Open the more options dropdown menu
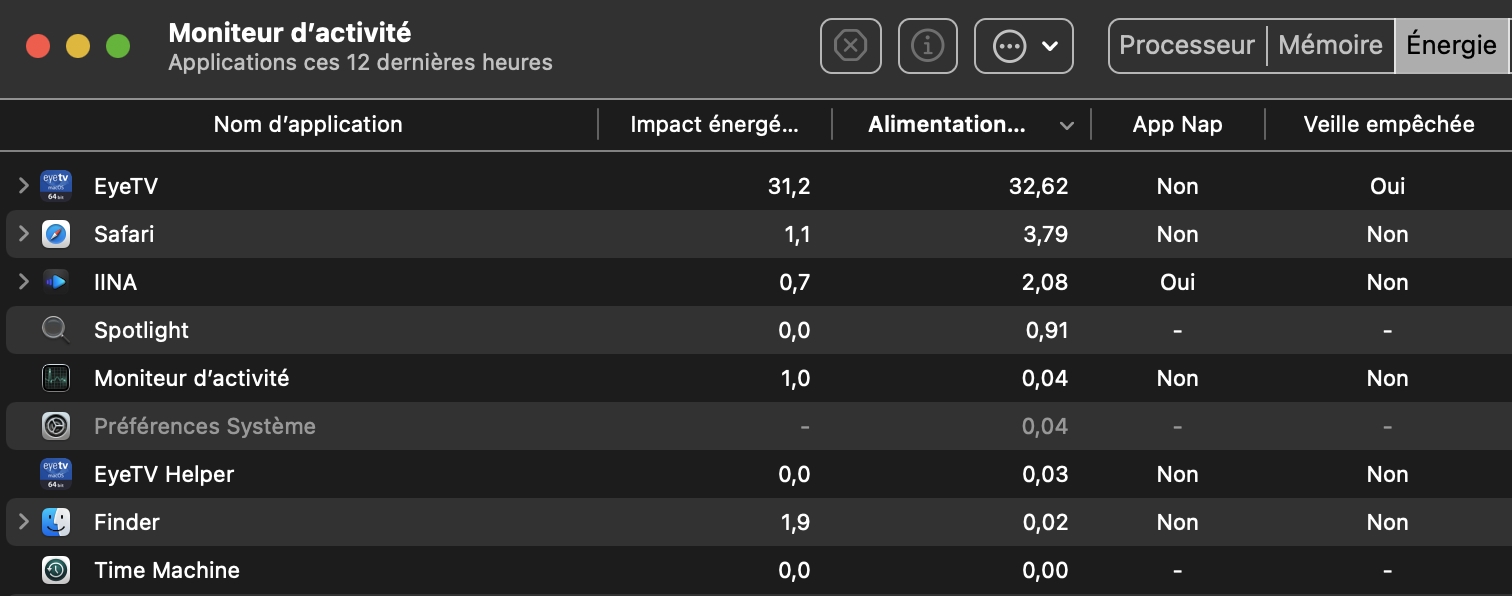1512x596 pixels. (x=1024, y=46)
